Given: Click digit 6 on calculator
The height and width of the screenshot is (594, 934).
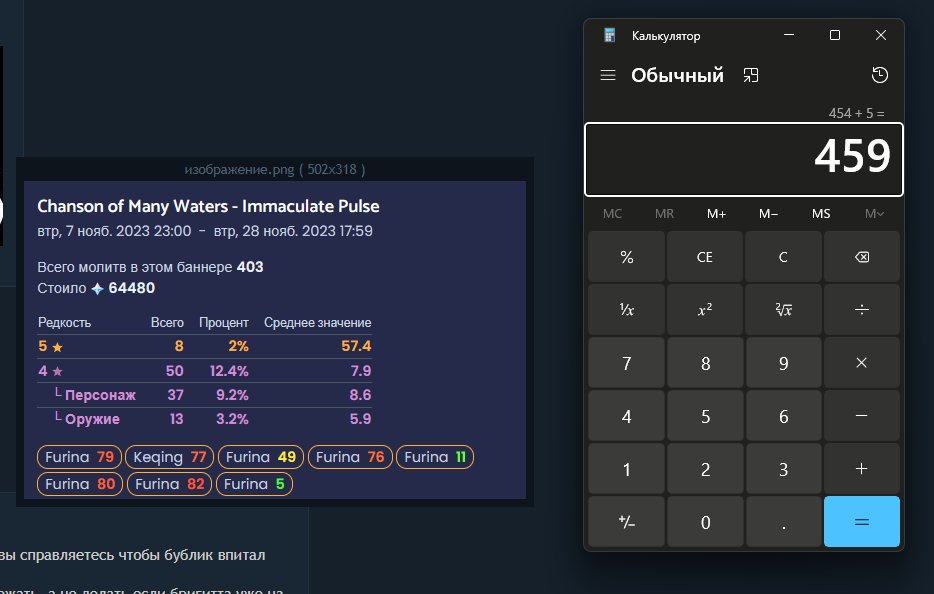Looking at the screenshot, I should 783,416.
